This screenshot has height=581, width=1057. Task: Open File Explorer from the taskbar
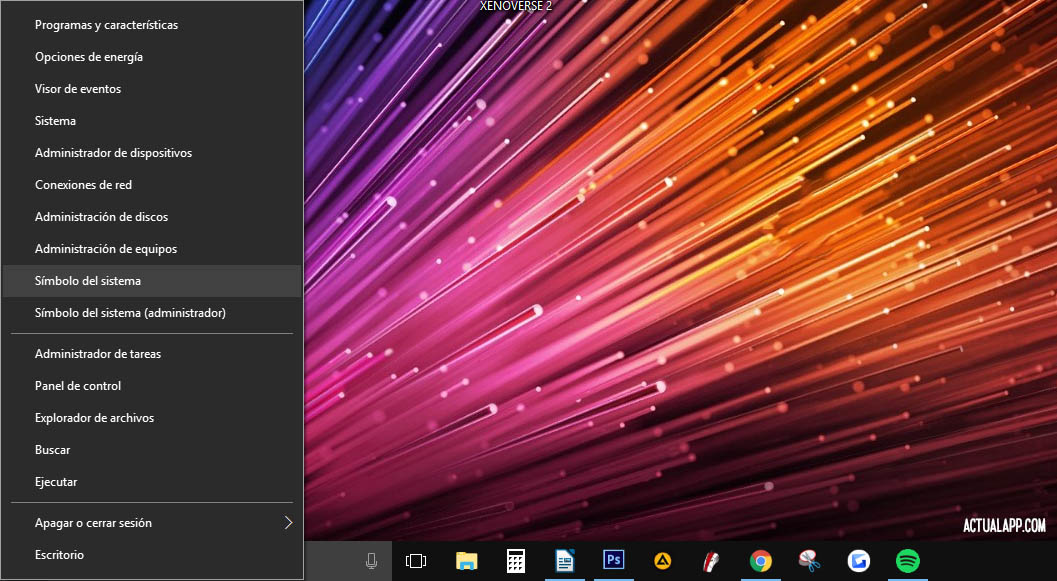point(466,561)
